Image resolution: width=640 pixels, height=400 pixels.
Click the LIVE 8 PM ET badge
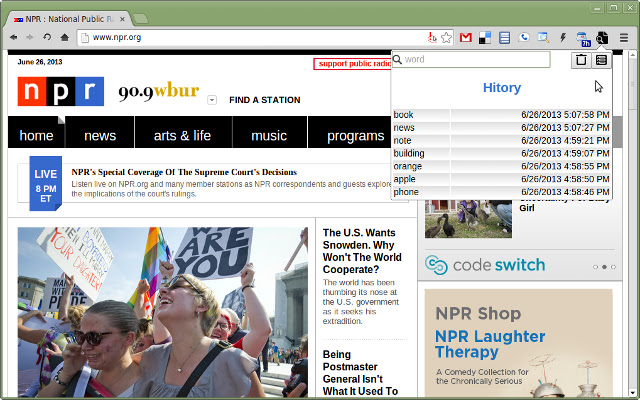pos(46,183)
